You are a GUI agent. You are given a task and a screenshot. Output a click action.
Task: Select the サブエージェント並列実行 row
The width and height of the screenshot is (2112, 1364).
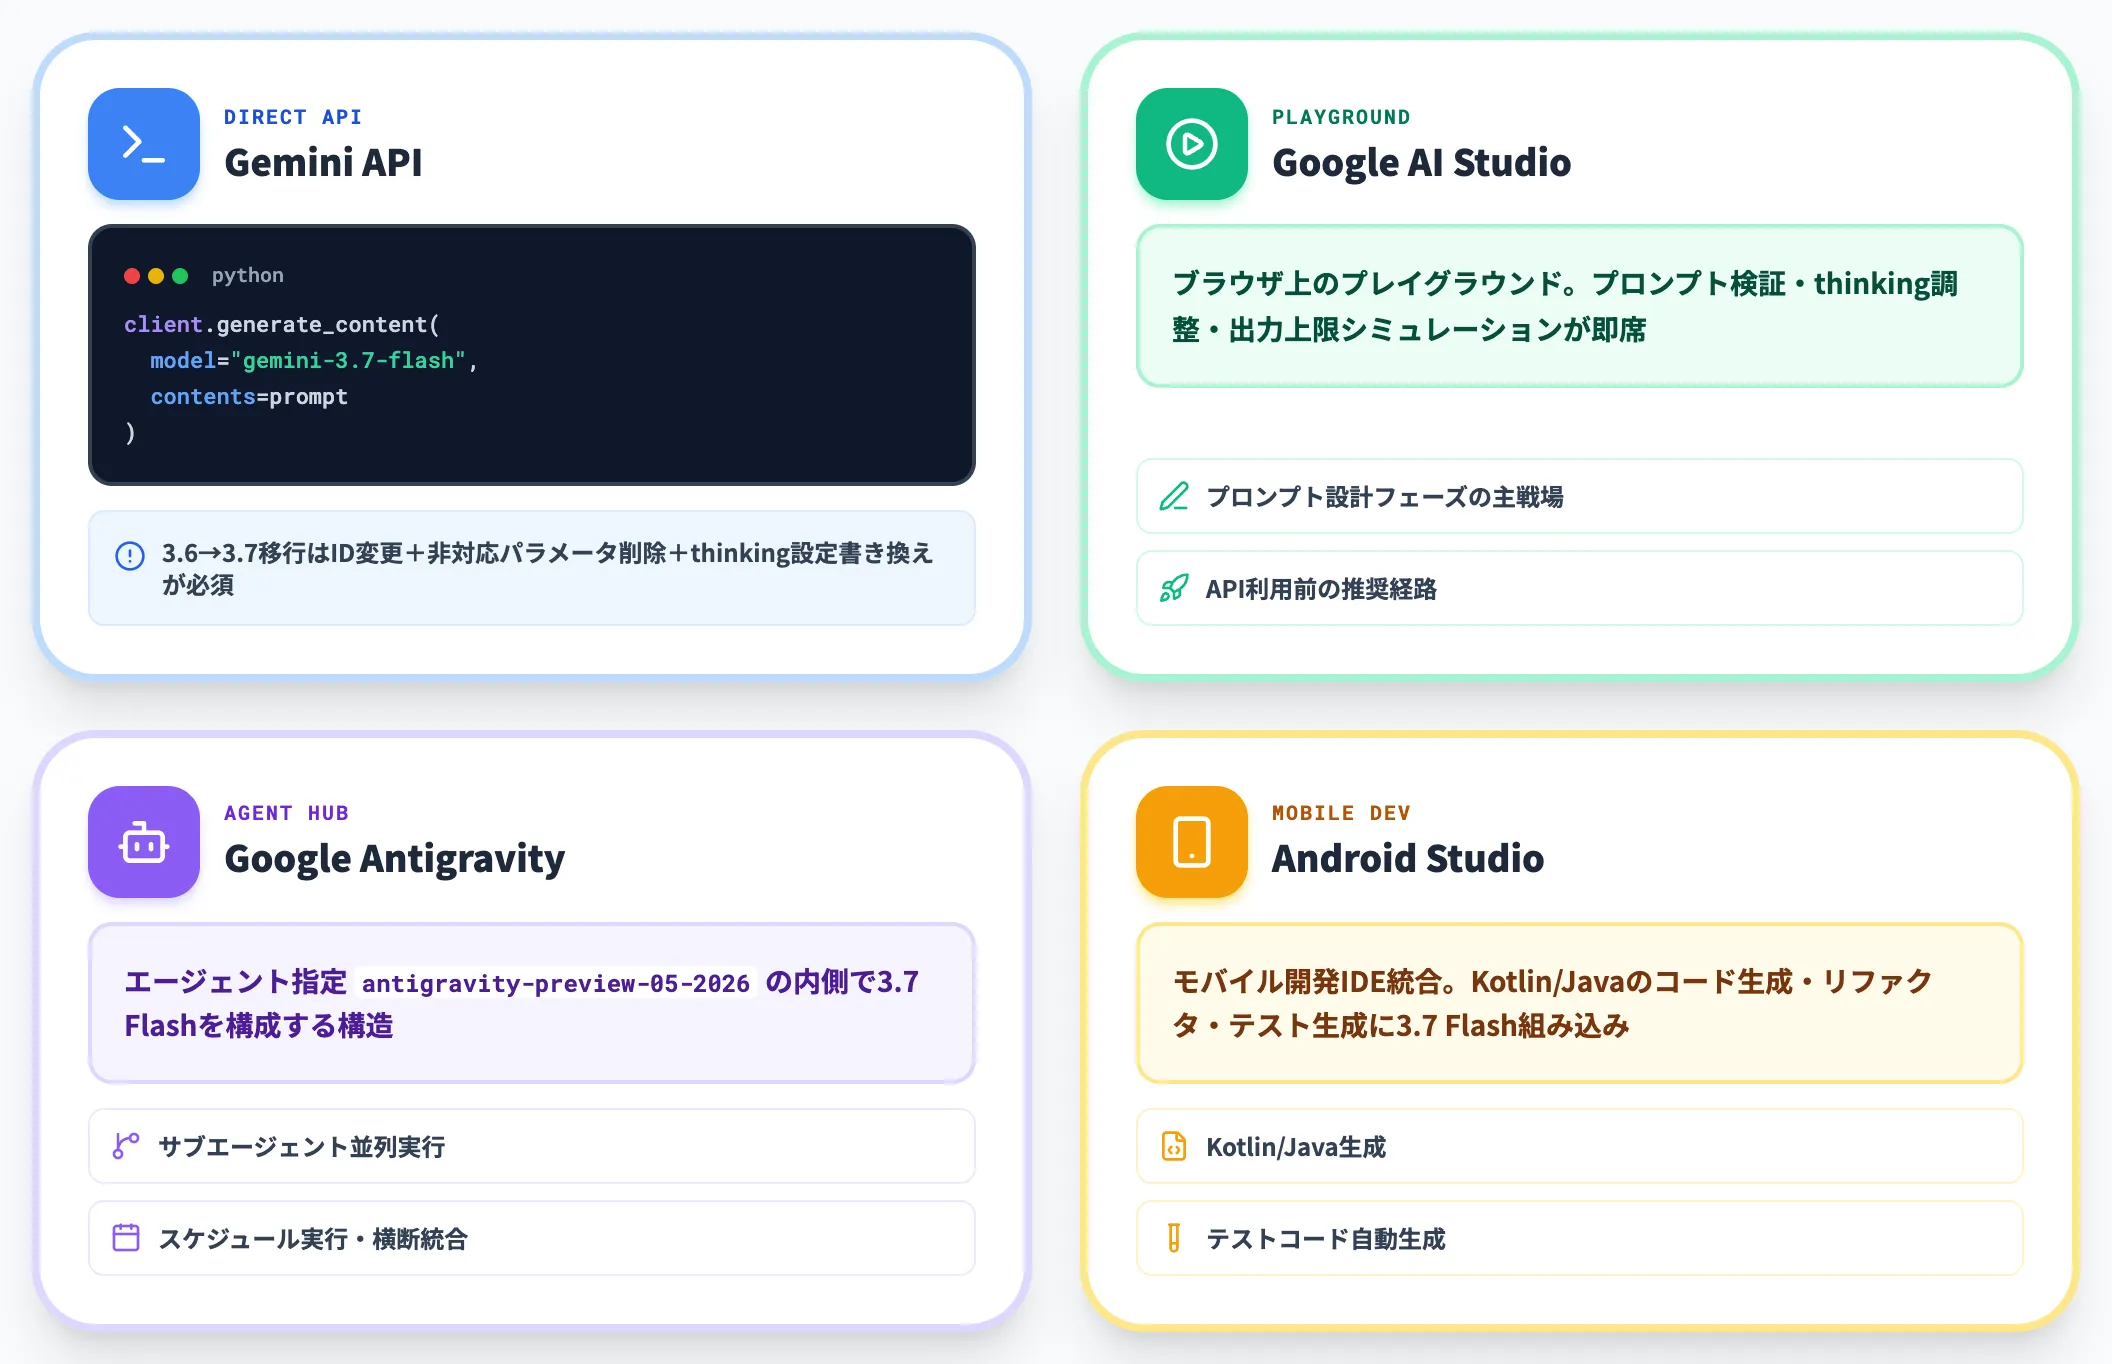click(532, 1146)
